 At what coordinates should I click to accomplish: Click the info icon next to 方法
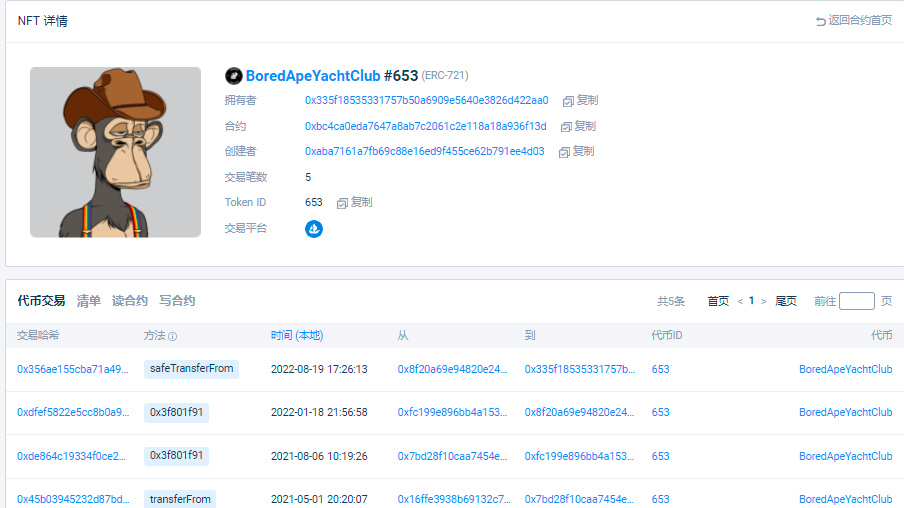click(x=172, y=336)
